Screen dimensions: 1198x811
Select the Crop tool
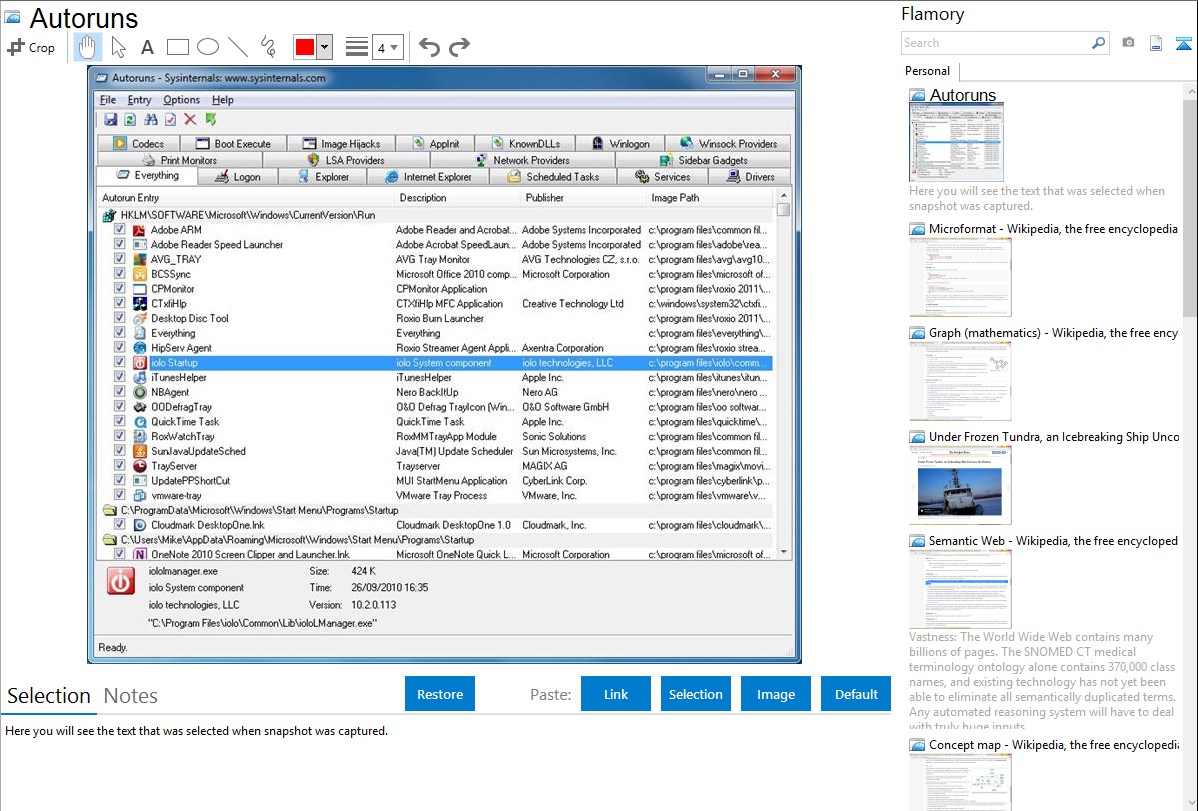coord(31,47)
